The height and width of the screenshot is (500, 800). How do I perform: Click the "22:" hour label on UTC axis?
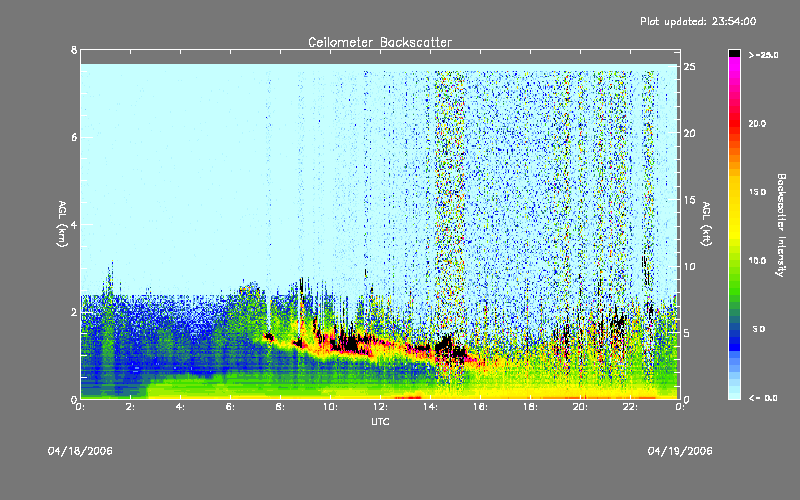[630, 407]
